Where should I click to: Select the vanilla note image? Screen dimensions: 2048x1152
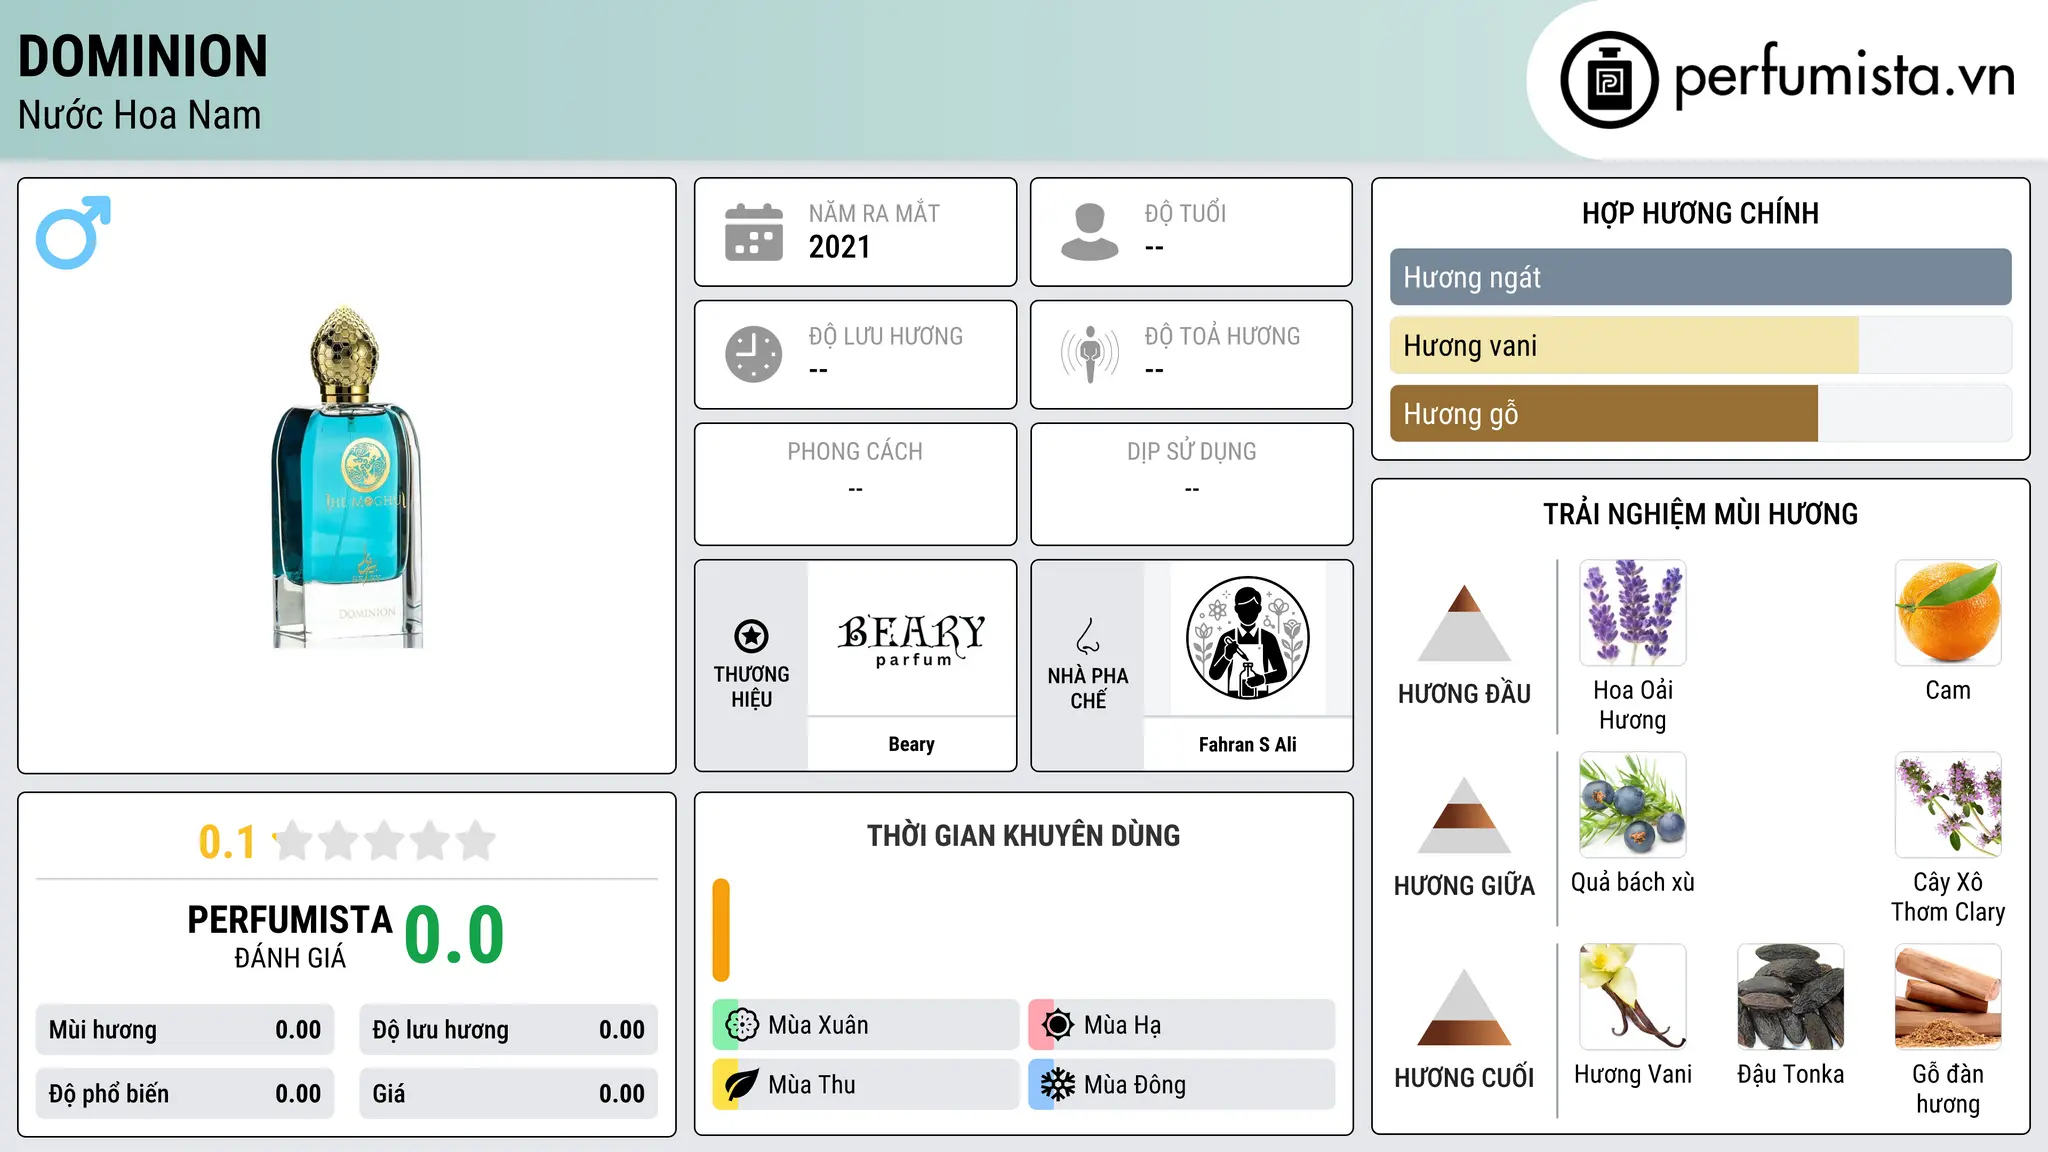tap(1633, 997)
